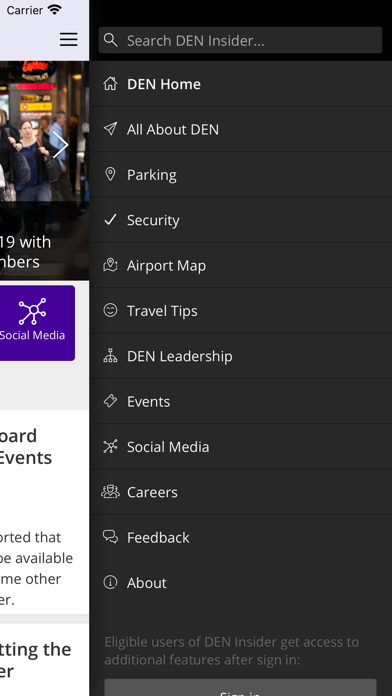Close the menu via hamburger icon
Viewport: 392px width, 696px height.
(x=69, y=40)
